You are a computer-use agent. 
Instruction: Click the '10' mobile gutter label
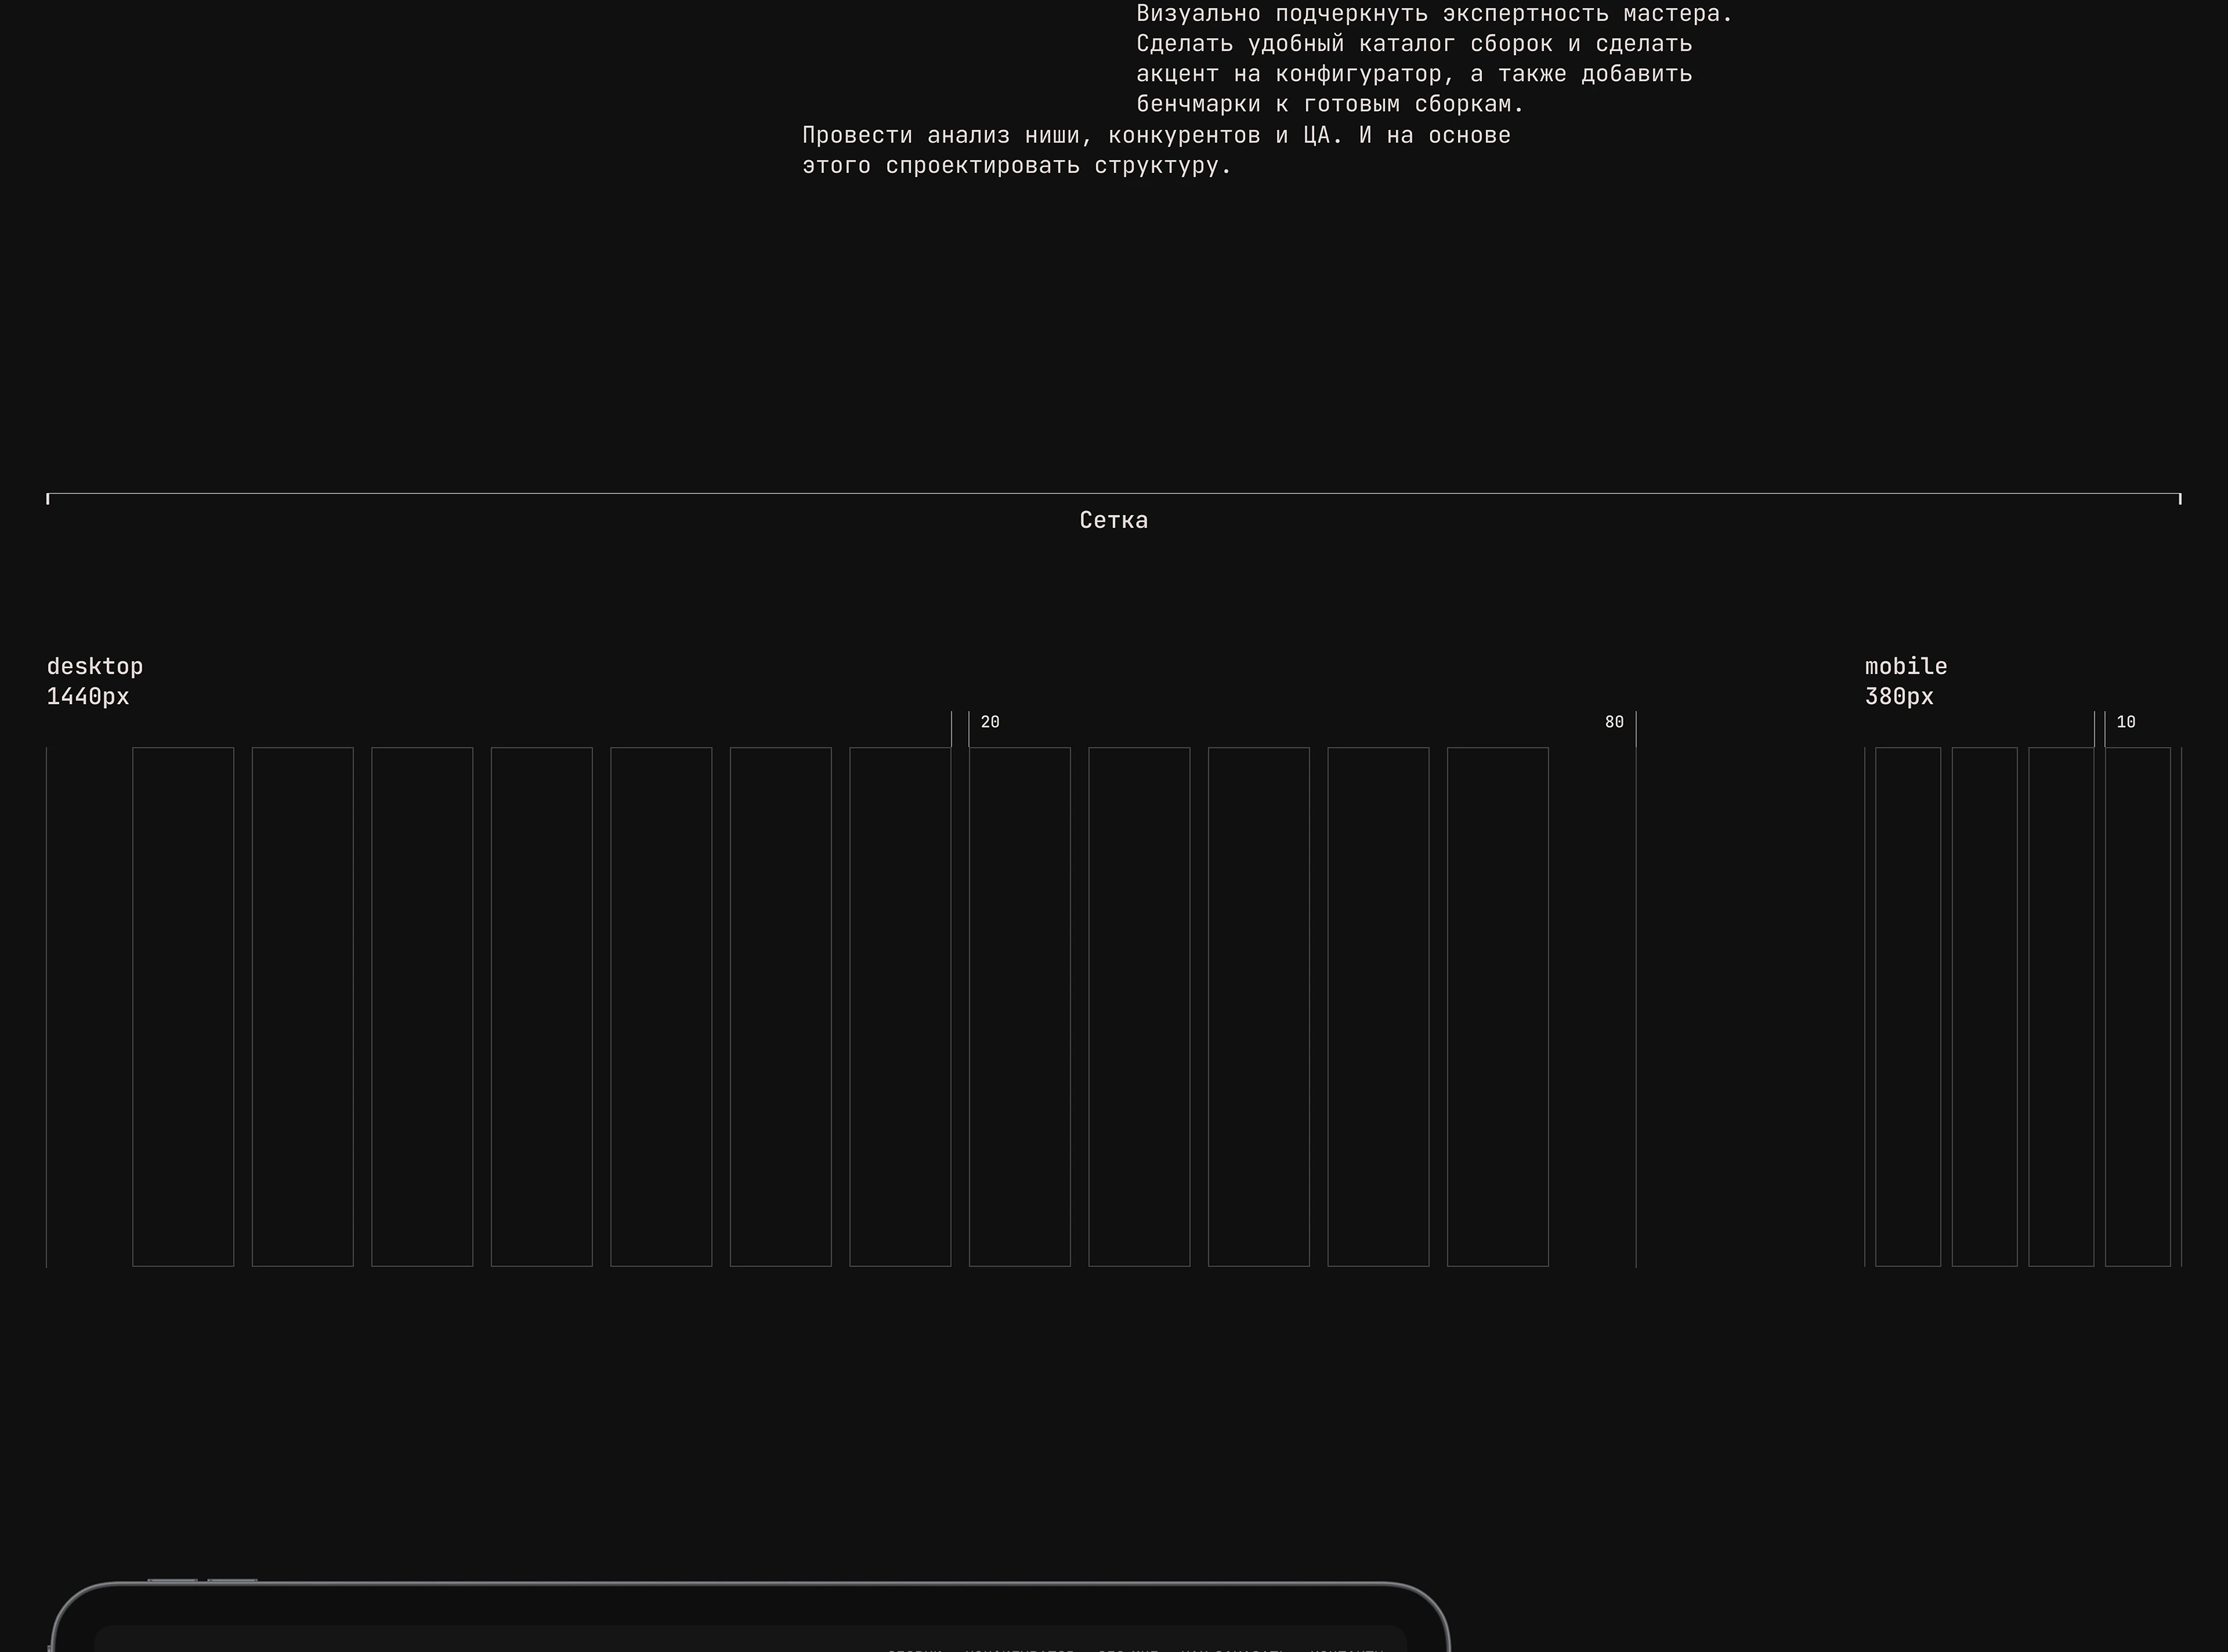[x=2125, y=722]
